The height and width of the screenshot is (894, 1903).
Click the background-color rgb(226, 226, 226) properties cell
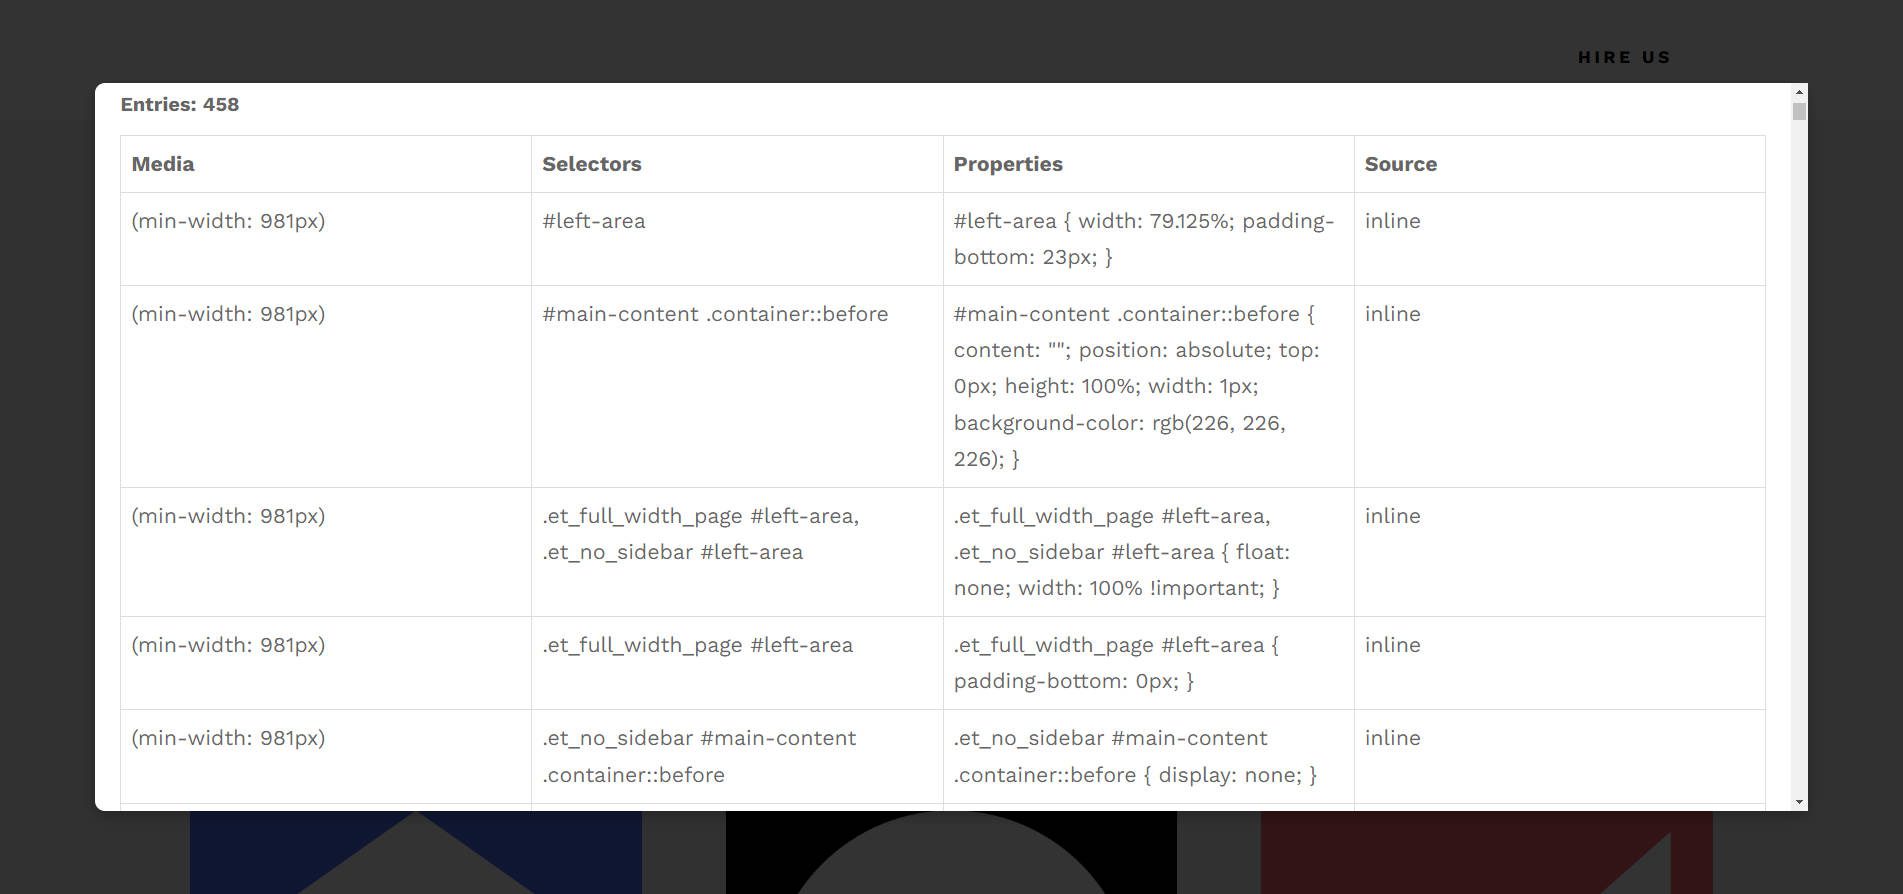click(1119, 422)
